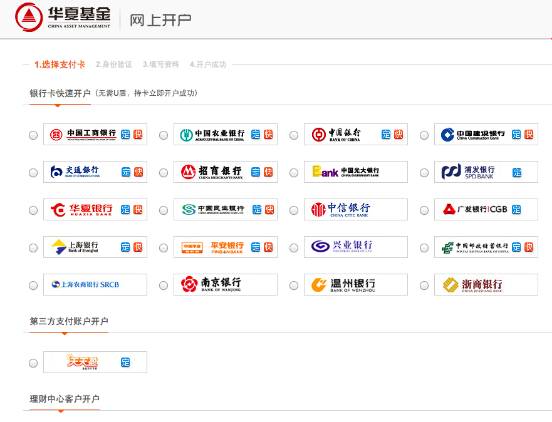
Task: Click the 平安银行 bank logo card
Action: tap(225, 247)
